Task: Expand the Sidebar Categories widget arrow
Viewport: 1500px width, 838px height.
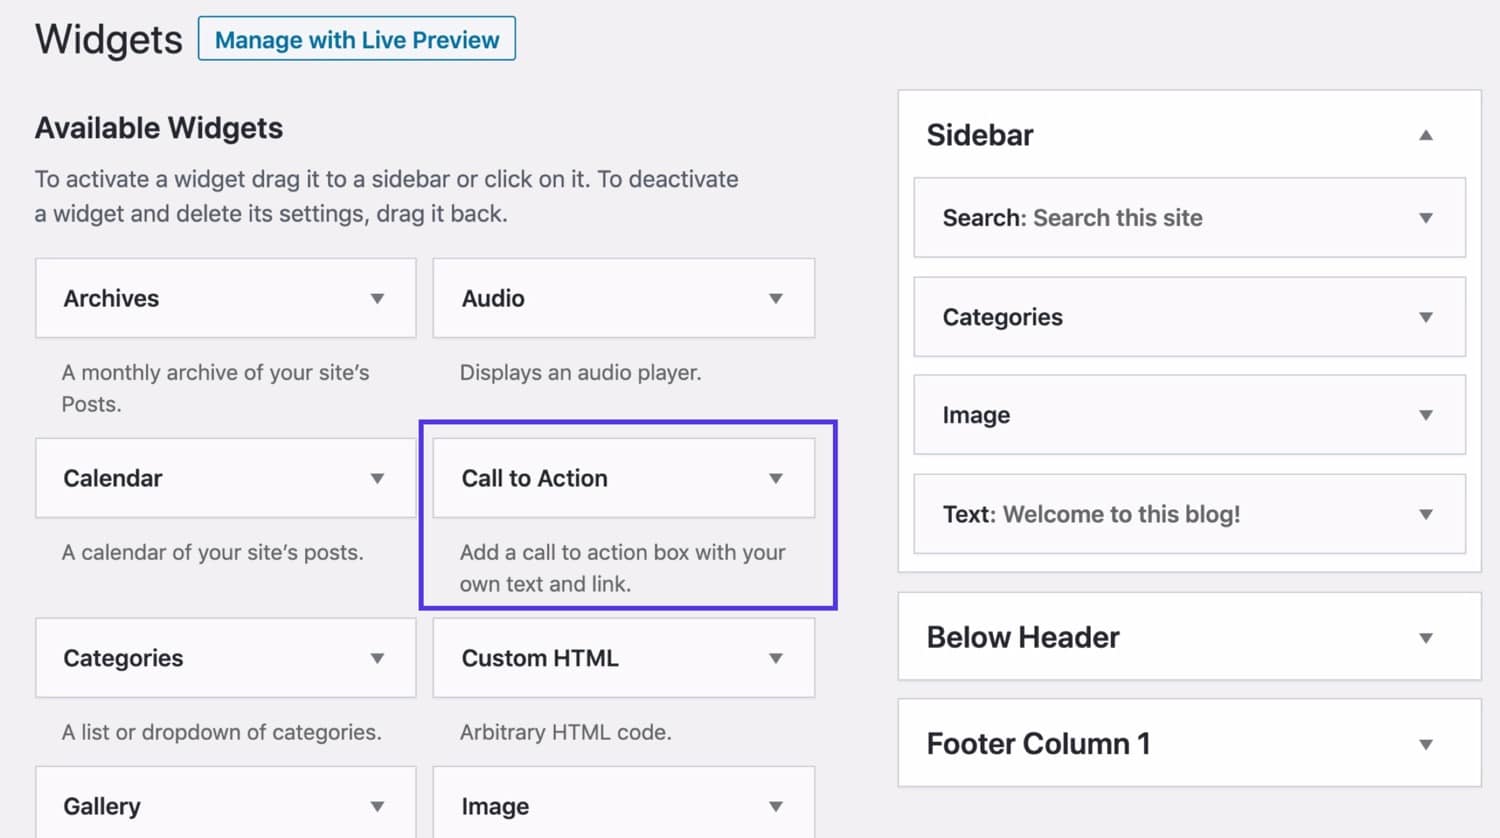Action: (1426, 317)
